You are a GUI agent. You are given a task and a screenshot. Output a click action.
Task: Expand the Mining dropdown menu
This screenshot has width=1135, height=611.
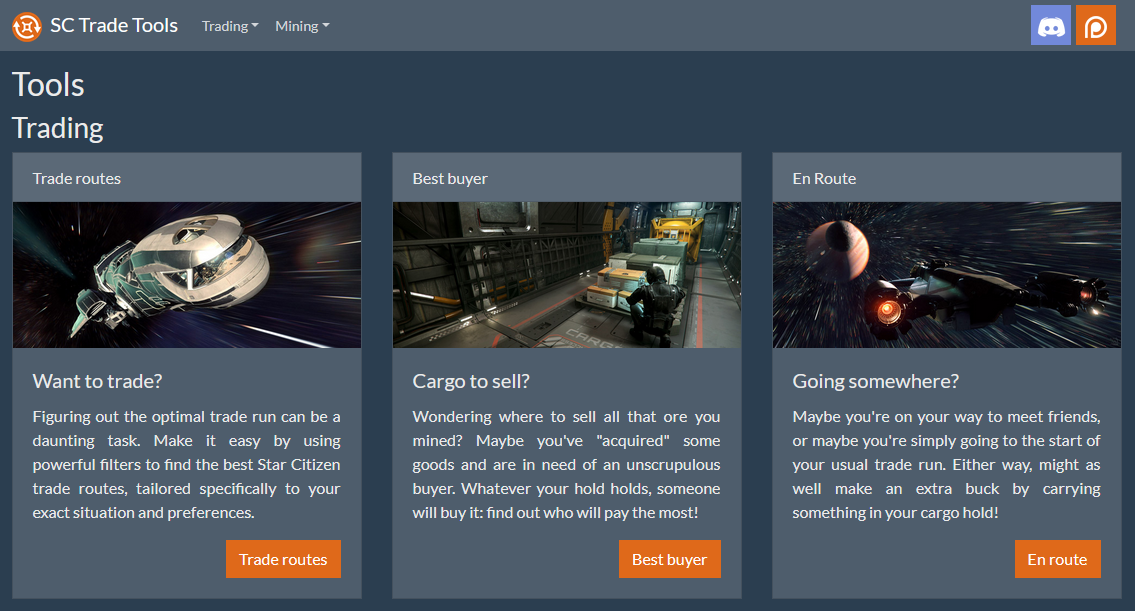(x=302, y=26)
